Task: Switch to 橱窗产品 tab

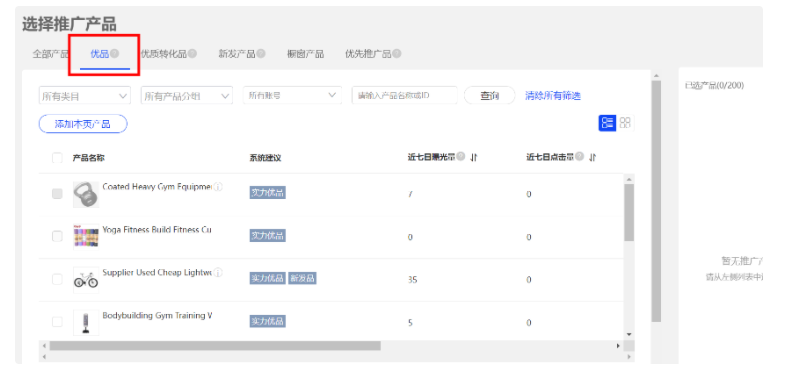Action: [305, 54]
